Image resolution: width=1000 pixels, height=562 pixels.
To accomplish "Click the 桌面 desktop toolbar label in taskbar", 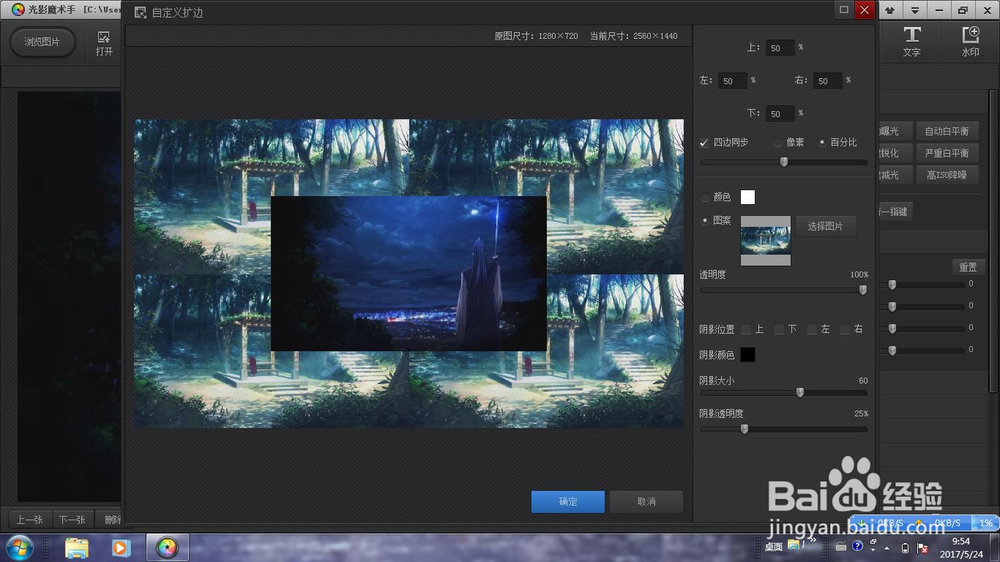I will (774, 547).
